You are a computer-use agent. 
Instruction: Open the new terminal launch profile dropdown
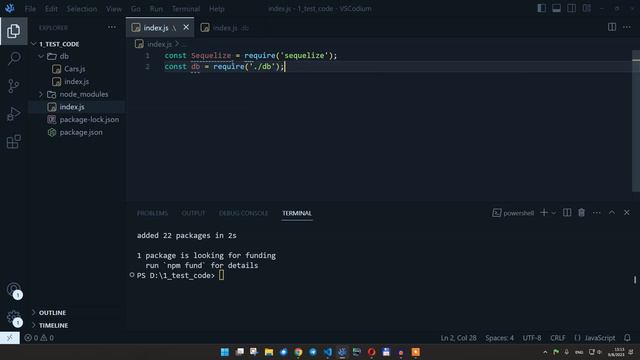coord(553,213)
